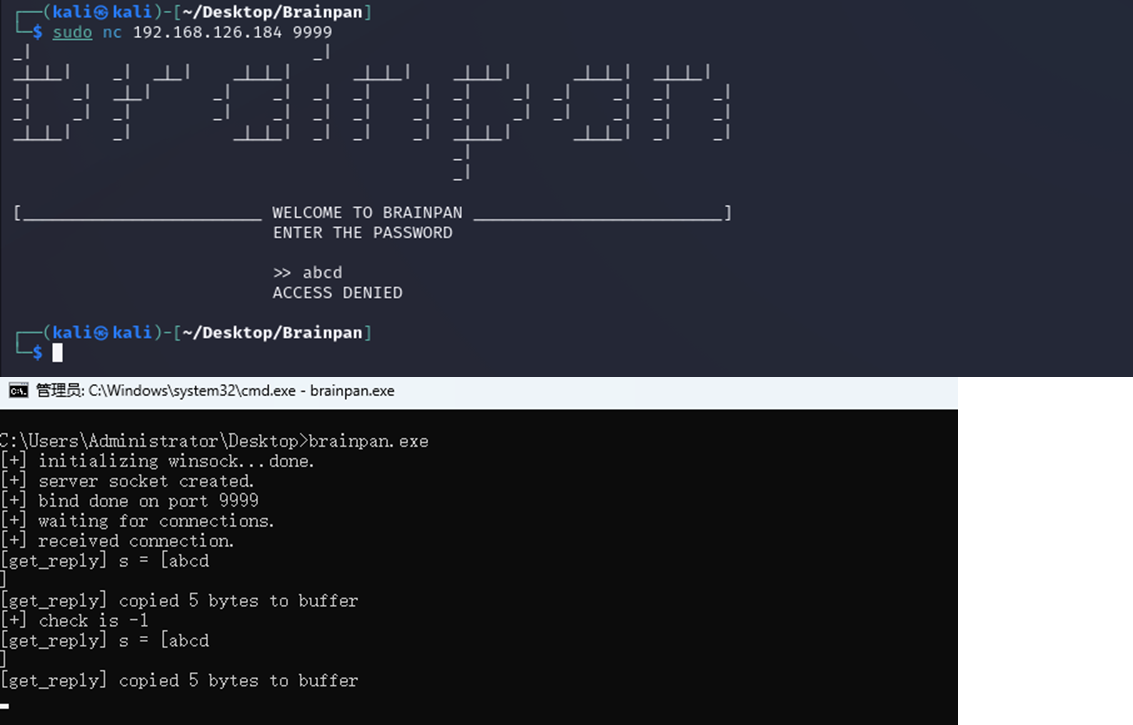Viewport: 1133px width, 725px height.
Task: Click the cmd window title text
Action: [215, 391]
